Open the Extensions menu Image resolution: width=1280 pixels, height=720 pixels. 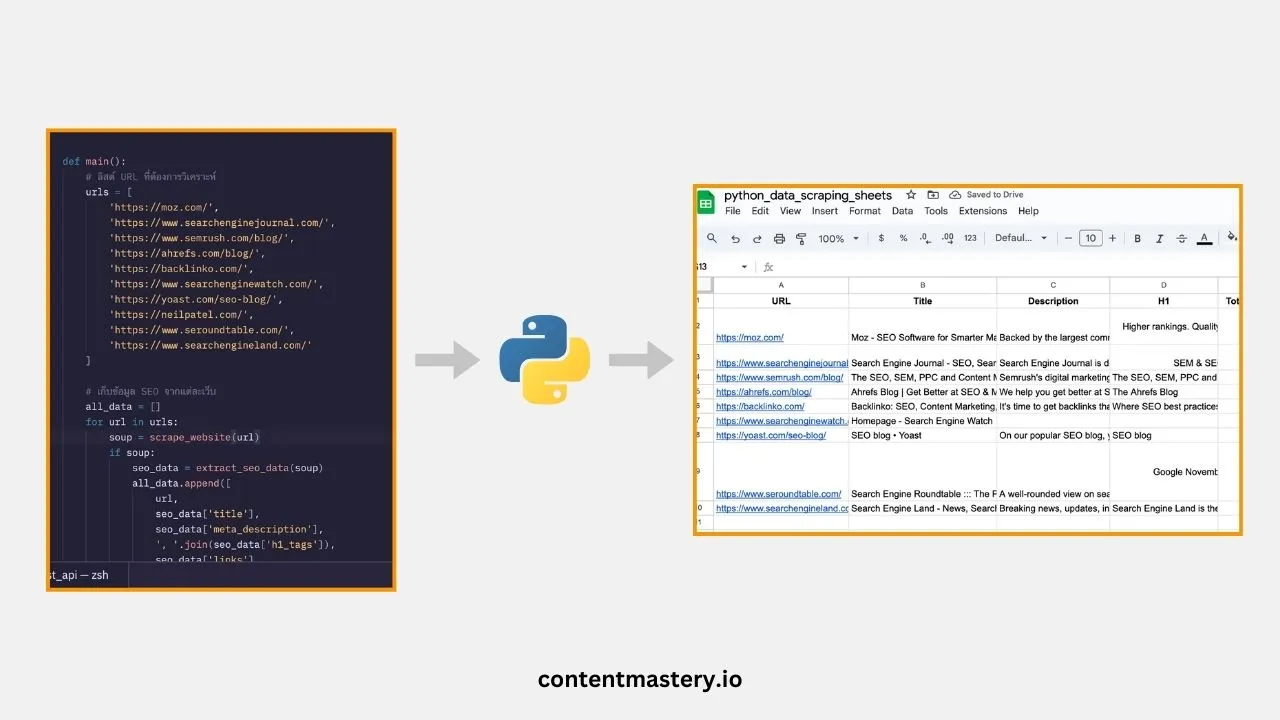pos(983,211)
